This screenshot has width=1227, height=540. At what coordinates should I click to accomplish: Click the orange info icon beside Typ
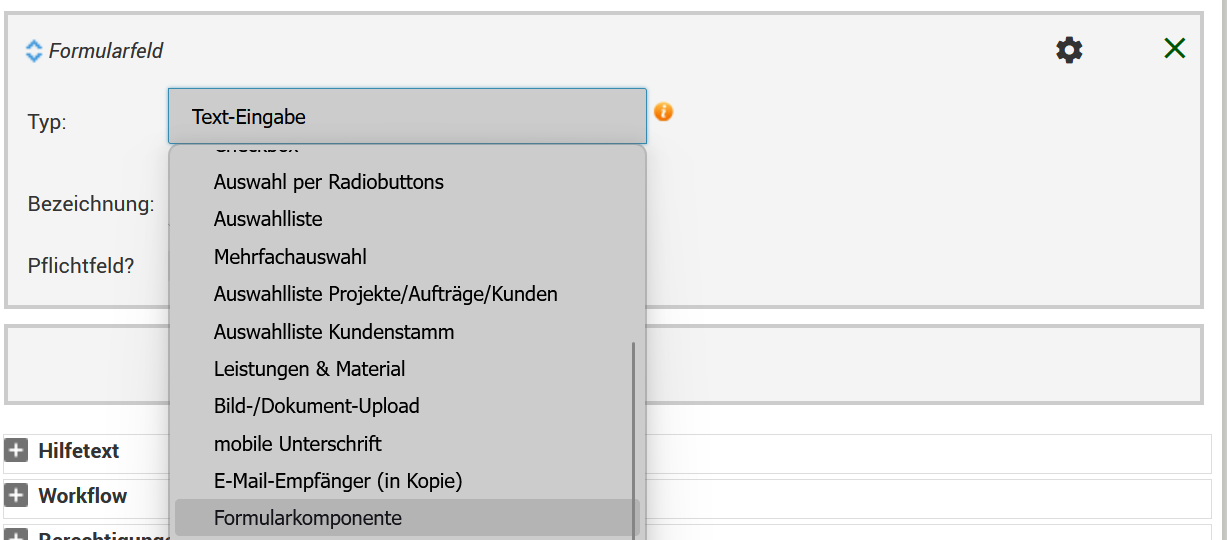tap(663, 112)
